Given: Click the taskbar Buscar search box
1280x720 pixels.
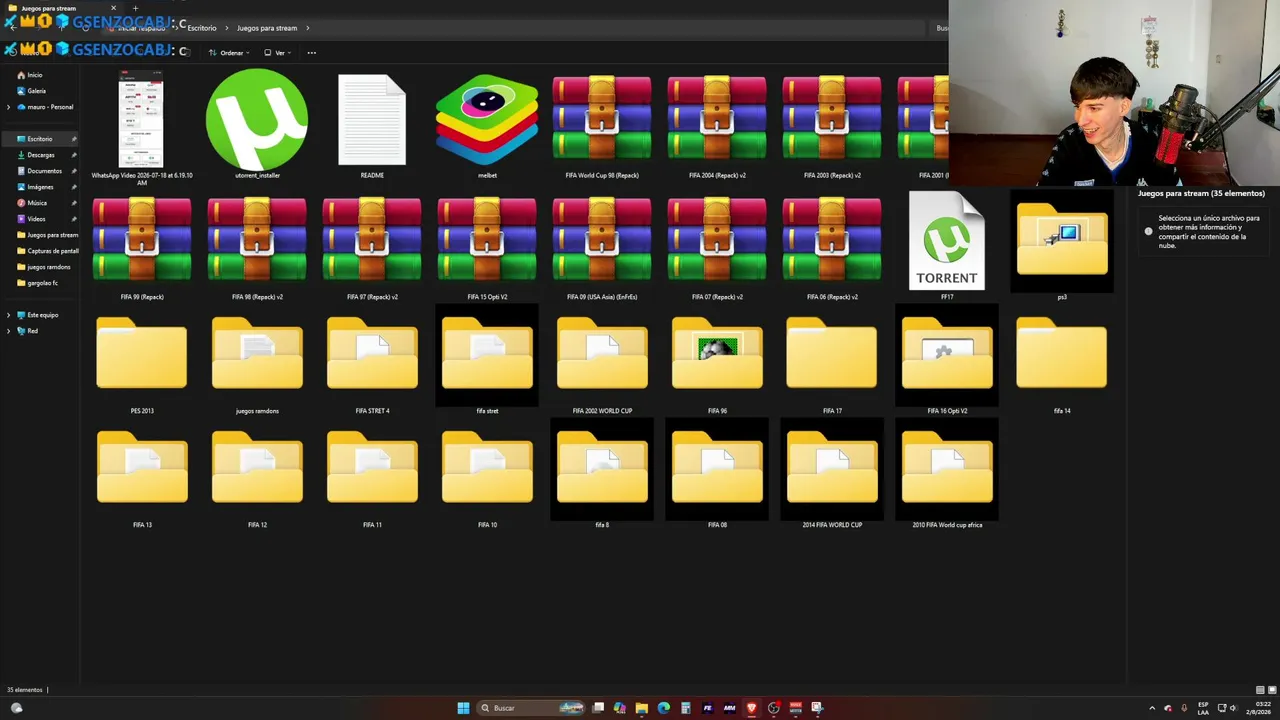Looking at the screenshot, I should pyautogui.click(x=532, y=708).
